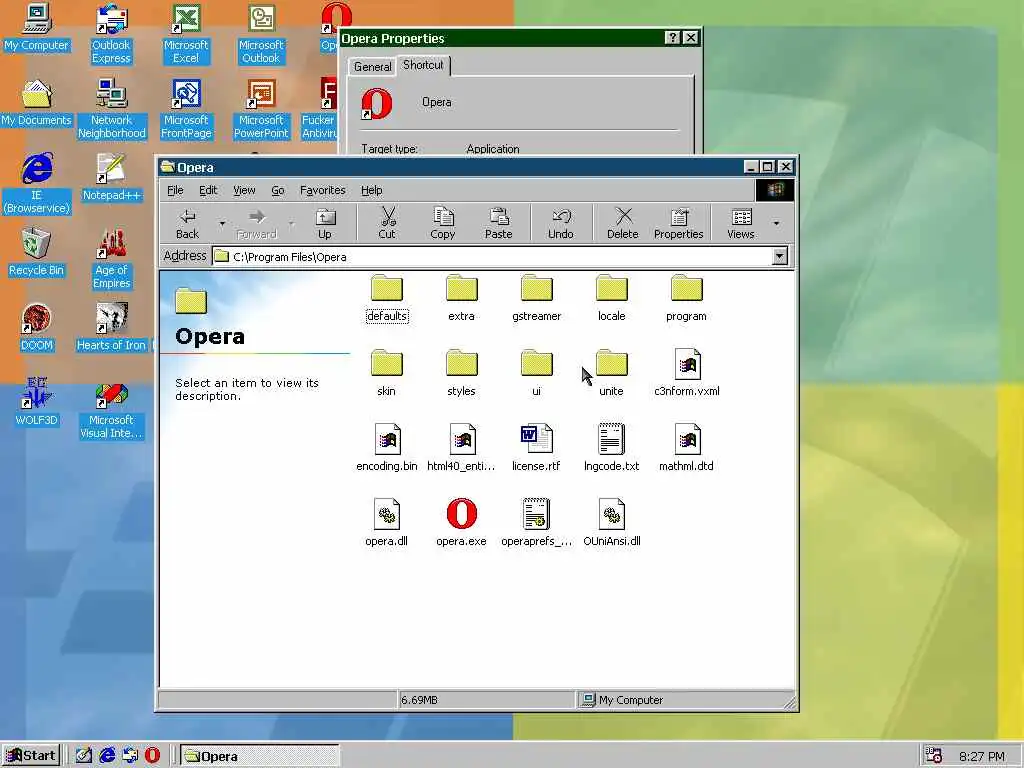Viewport: 1024px width, 768px height.
Task: Select the skin folder
Action: pos(386,373)
